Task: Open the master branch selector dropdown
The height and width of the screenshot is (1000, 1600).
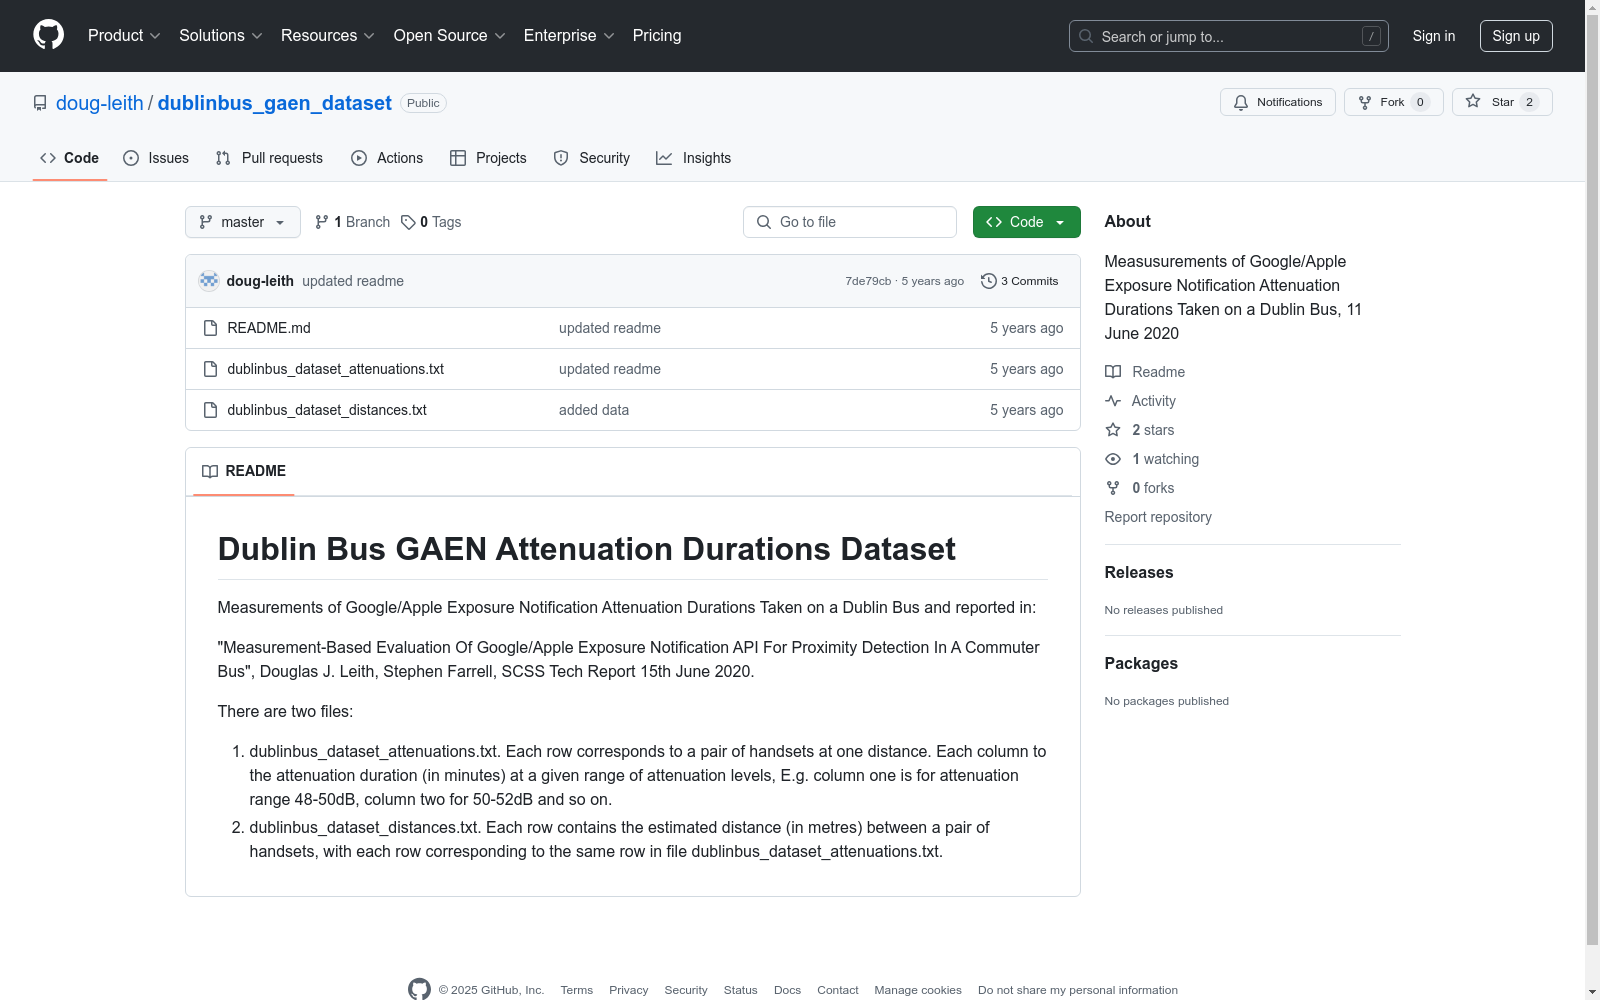Action: pyautogui.click(x=243, y=222)
